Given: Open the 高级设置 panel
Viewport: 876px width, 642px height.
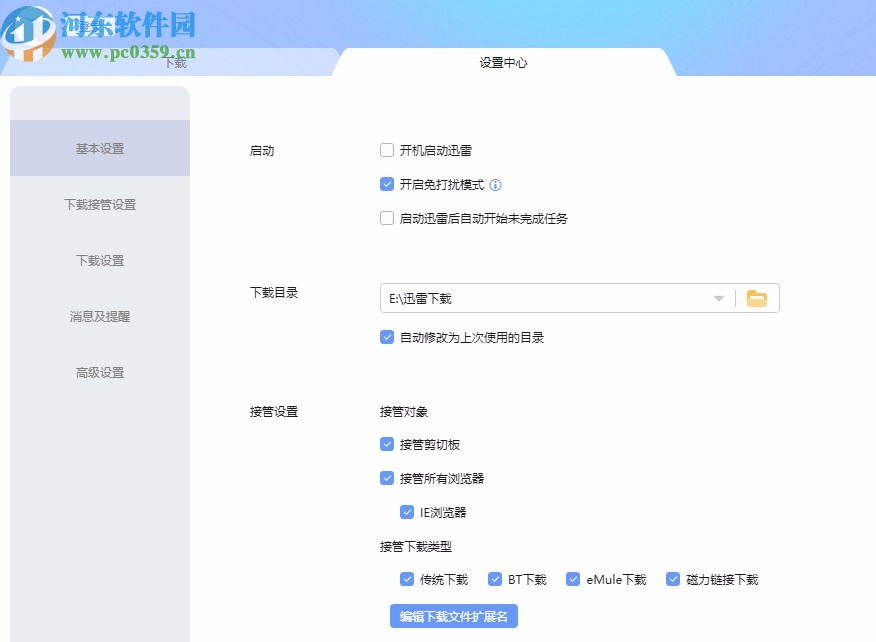Looking at the screenshot, I should tap(99, 372).
